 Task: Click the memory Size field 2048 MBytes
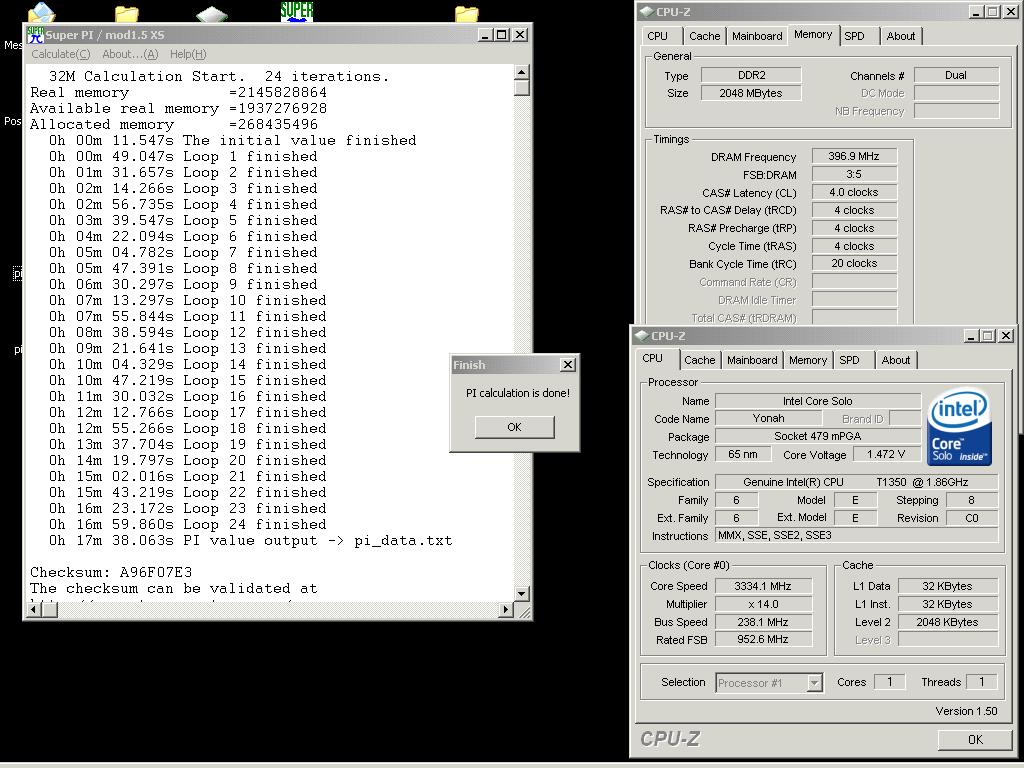pyautogui.click(x=751, y=93)
